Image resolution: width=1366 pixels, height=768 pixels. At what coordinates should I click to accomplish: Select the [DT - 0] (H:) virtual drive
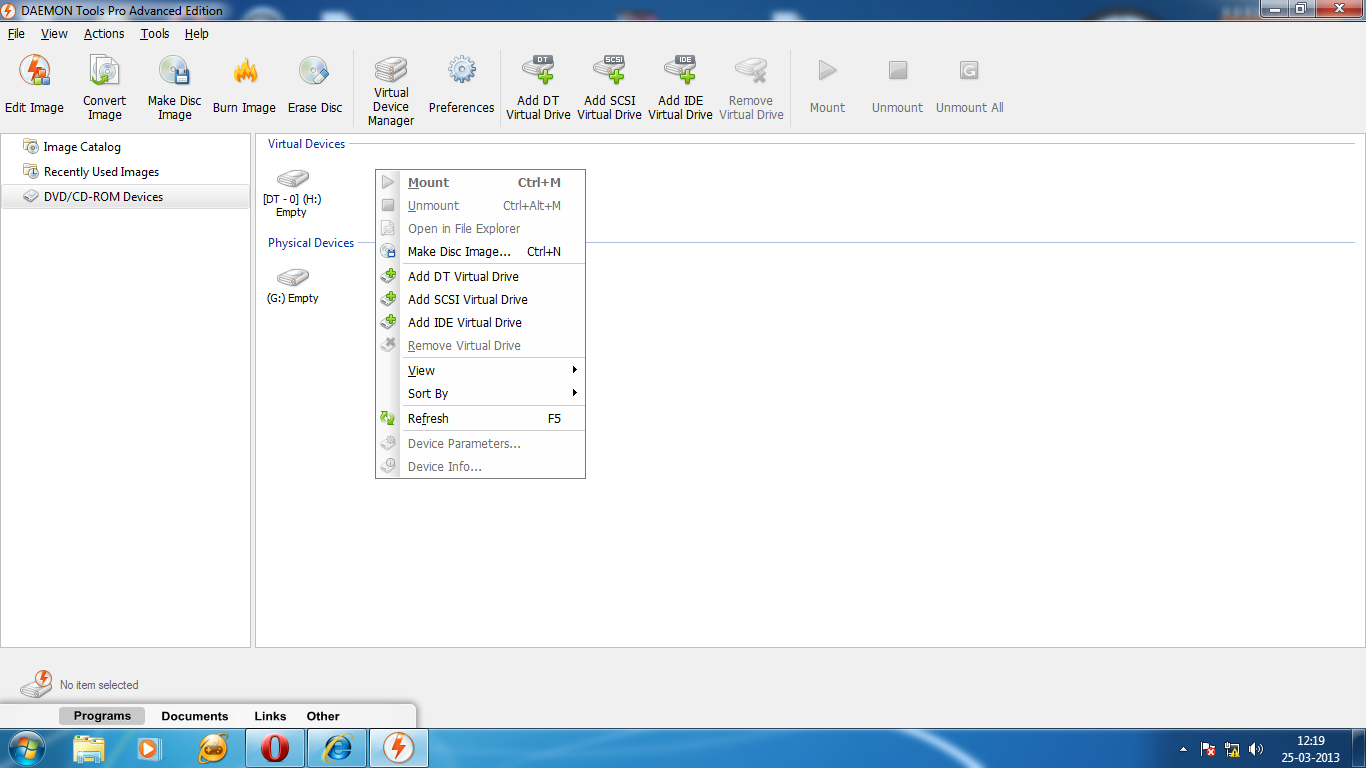point(292,193)
